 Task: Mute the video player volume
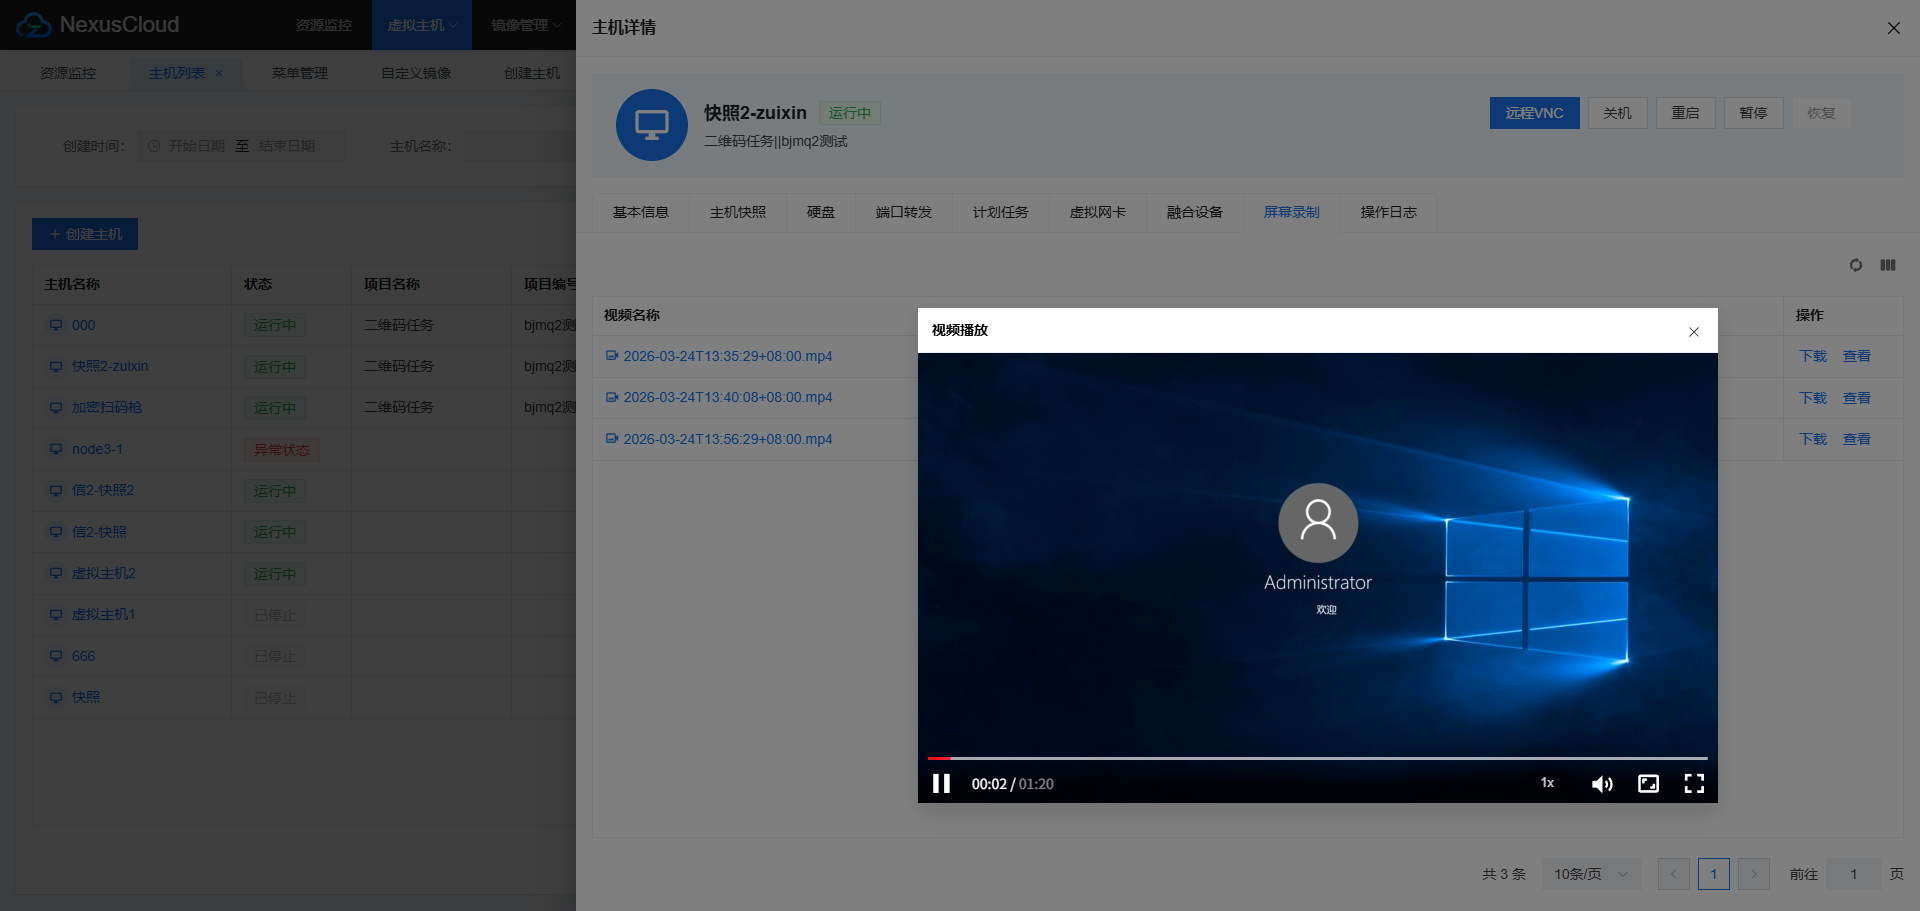1602,783
